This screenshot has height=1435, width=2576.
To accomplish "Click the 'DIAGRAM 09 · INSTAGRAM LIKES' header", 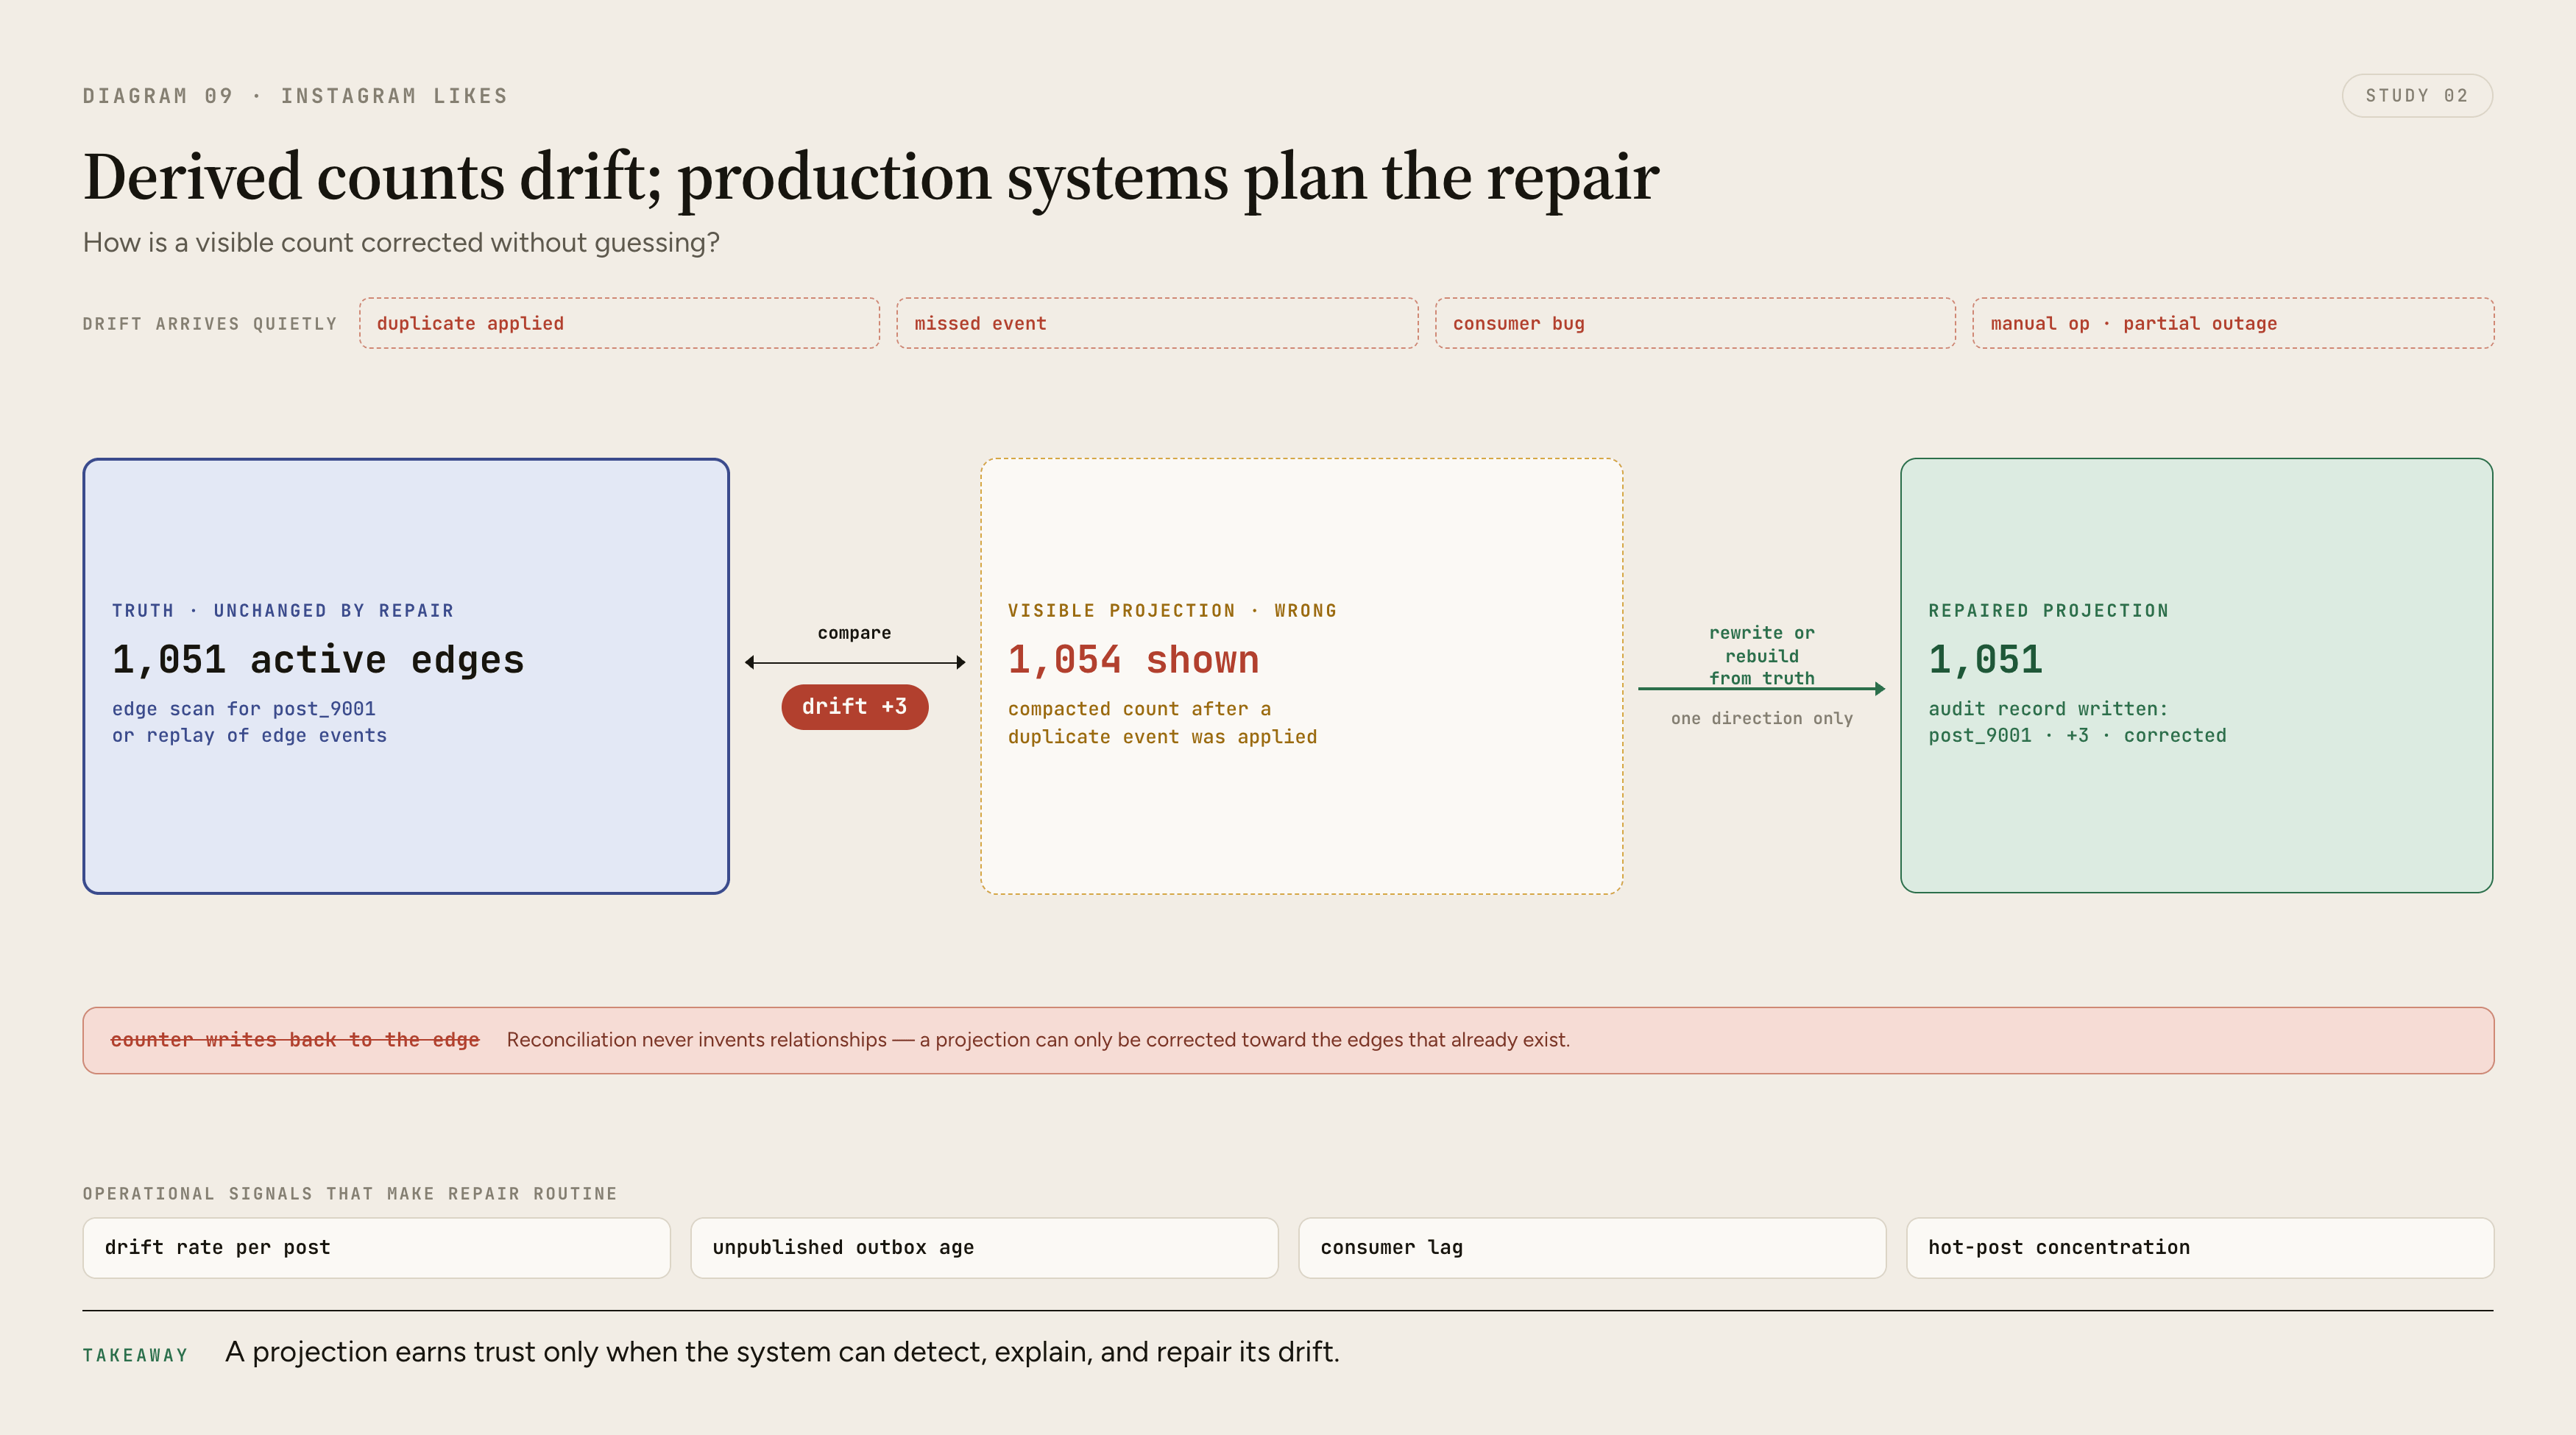I will click(295, 96).
